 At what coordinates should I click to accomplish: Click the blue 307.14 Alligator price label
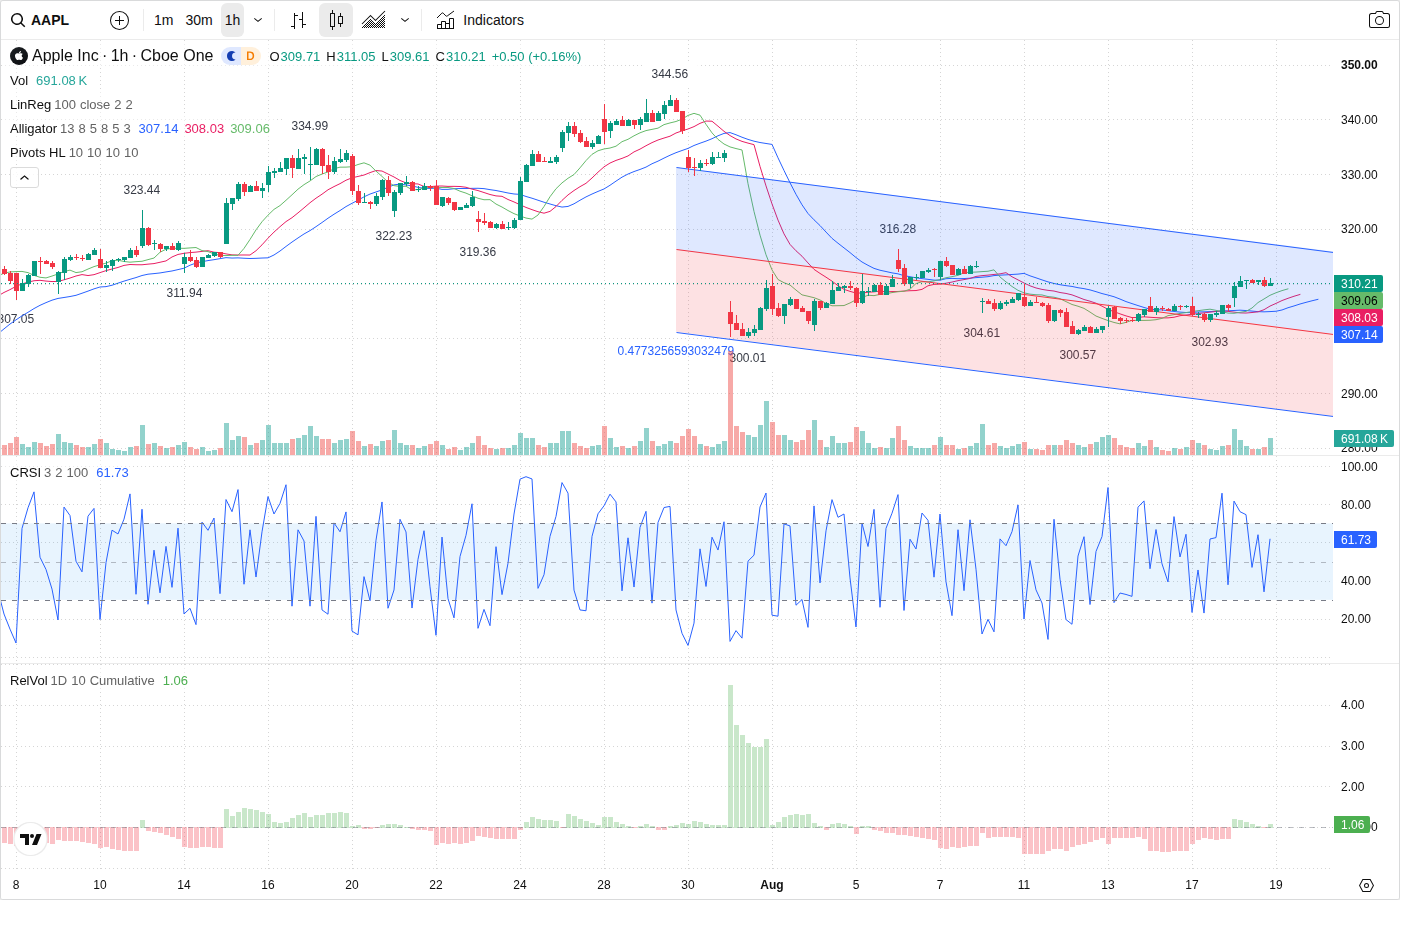click(1358, 335)
